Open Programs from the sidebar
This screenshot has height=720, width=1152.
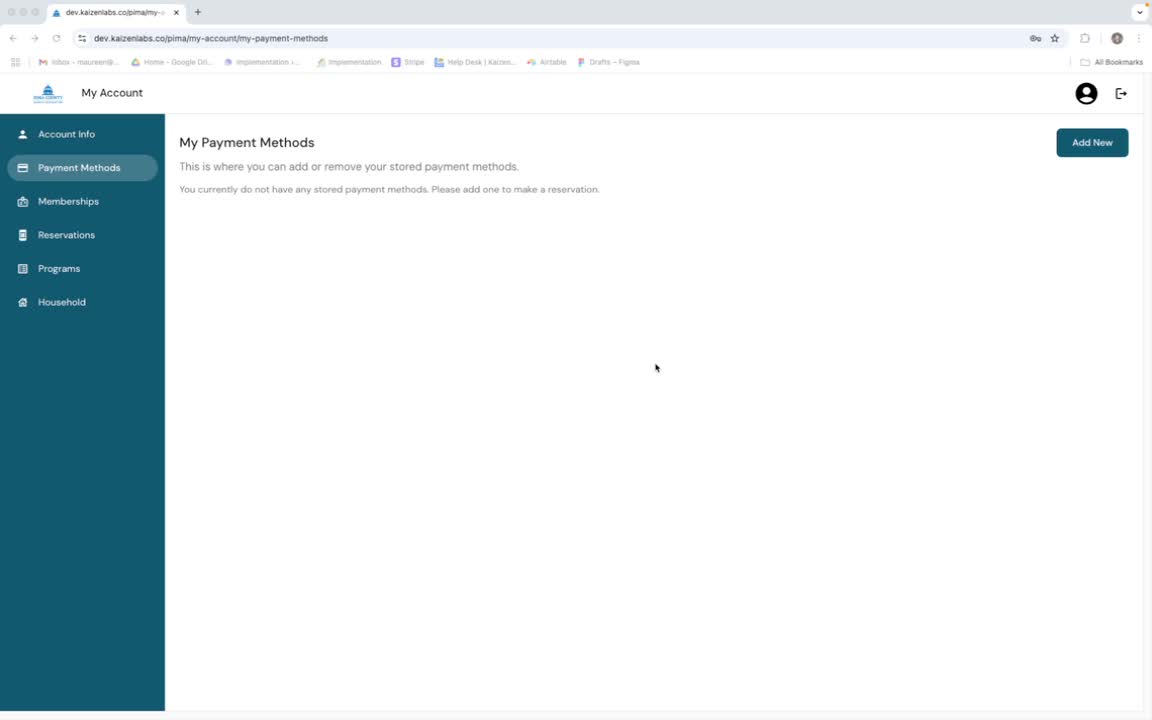click(x=82, y=269)
